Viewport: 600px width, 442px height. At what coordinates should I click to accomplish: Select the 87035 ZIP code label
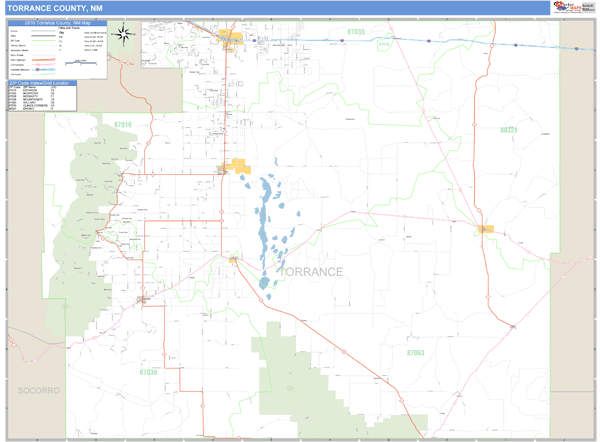click(x=357, y=33)
